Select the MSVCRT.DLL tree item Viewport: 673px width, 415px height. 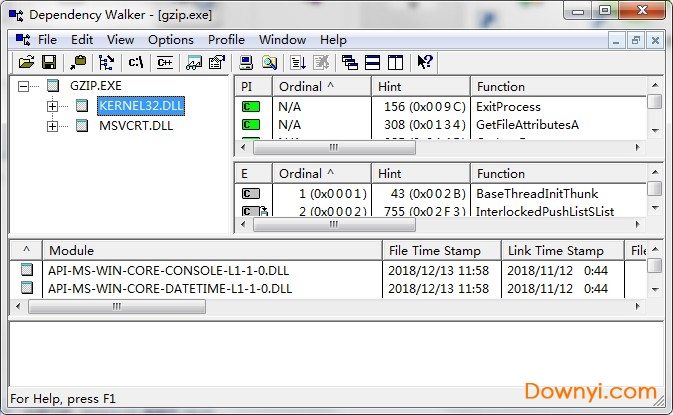pyautogui.click(x=135, y=126)
